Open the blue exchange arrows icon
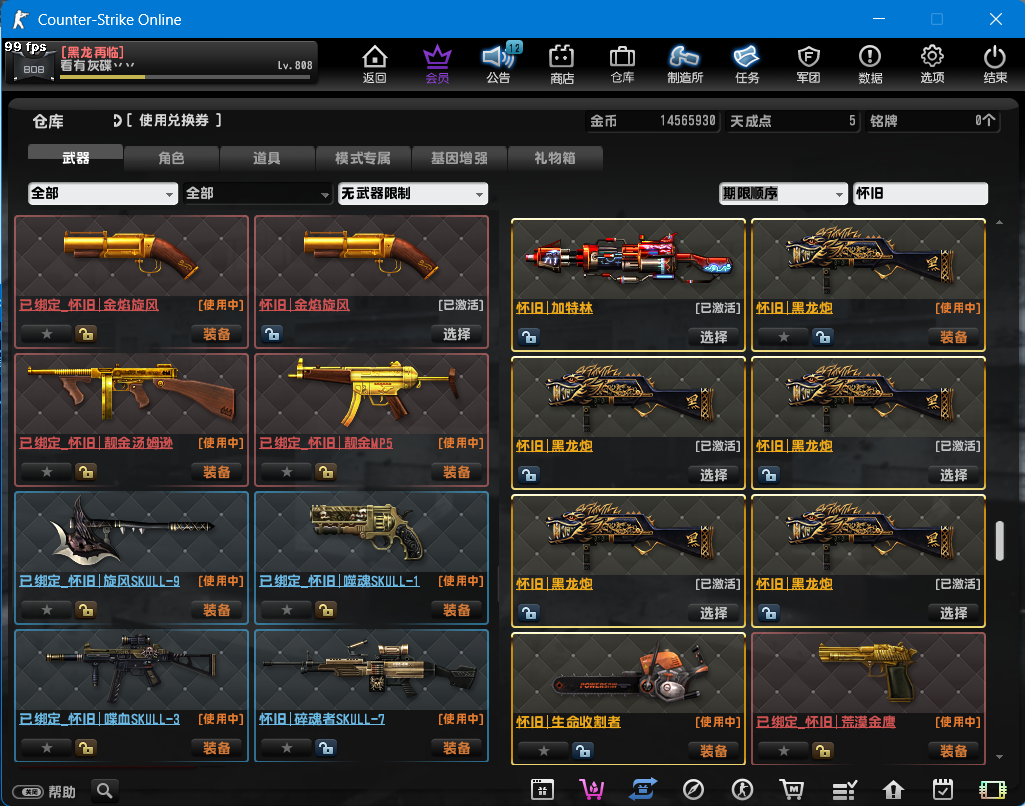 click(643, 790)
